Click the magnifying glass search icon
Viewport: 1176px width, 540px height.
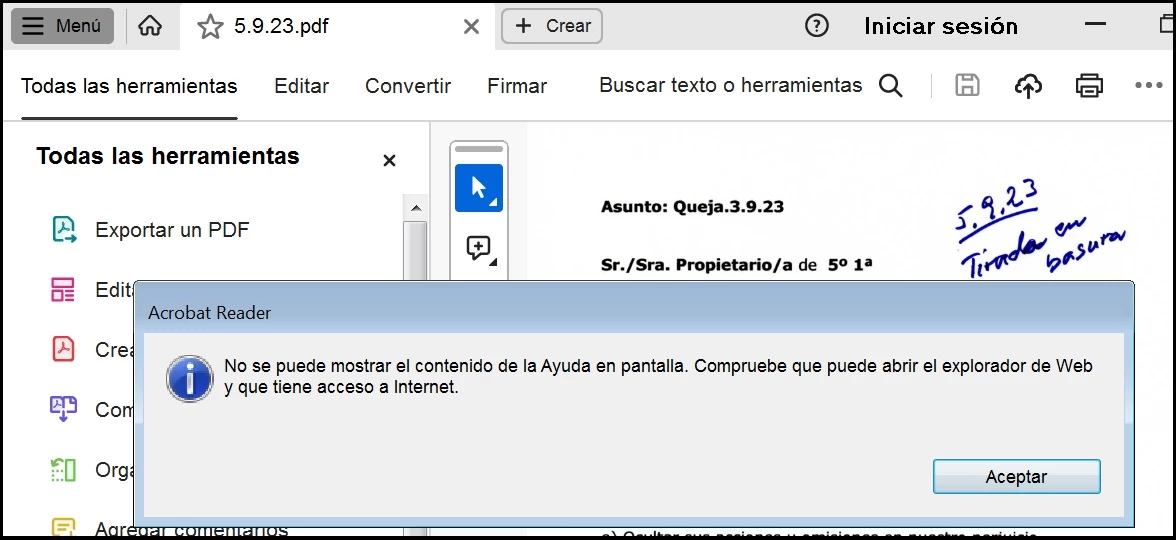click(890, 86)
